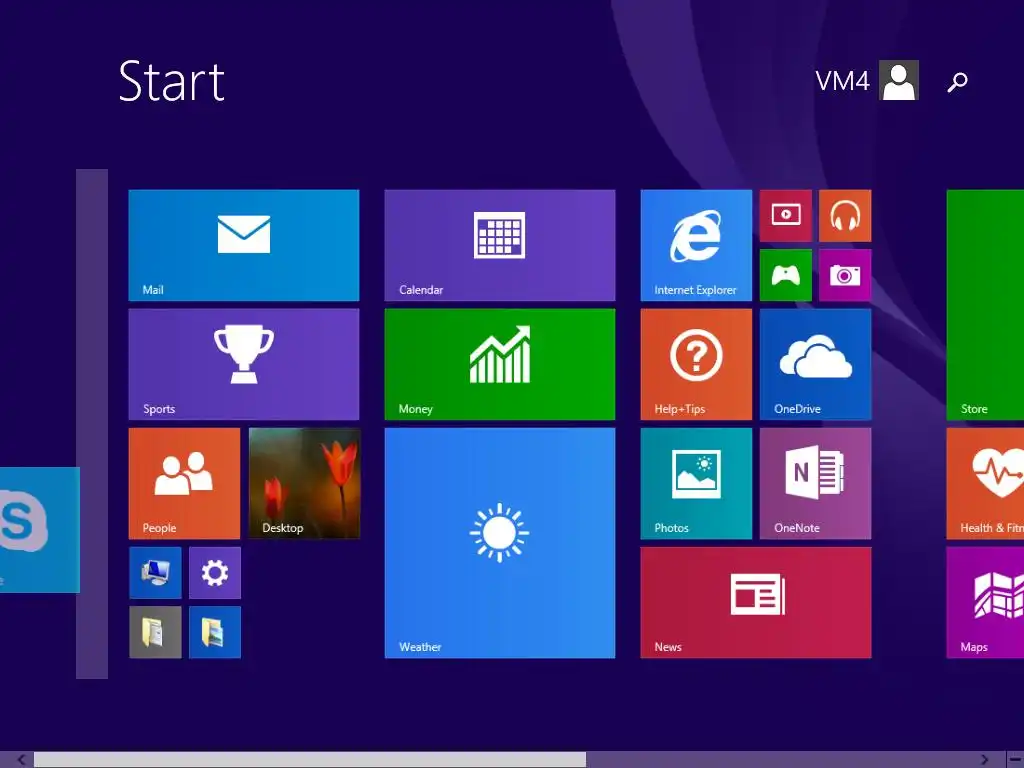Open the Sports trophy tile
The width and height of the screenshot is (1024, 768).
[244, 364]
